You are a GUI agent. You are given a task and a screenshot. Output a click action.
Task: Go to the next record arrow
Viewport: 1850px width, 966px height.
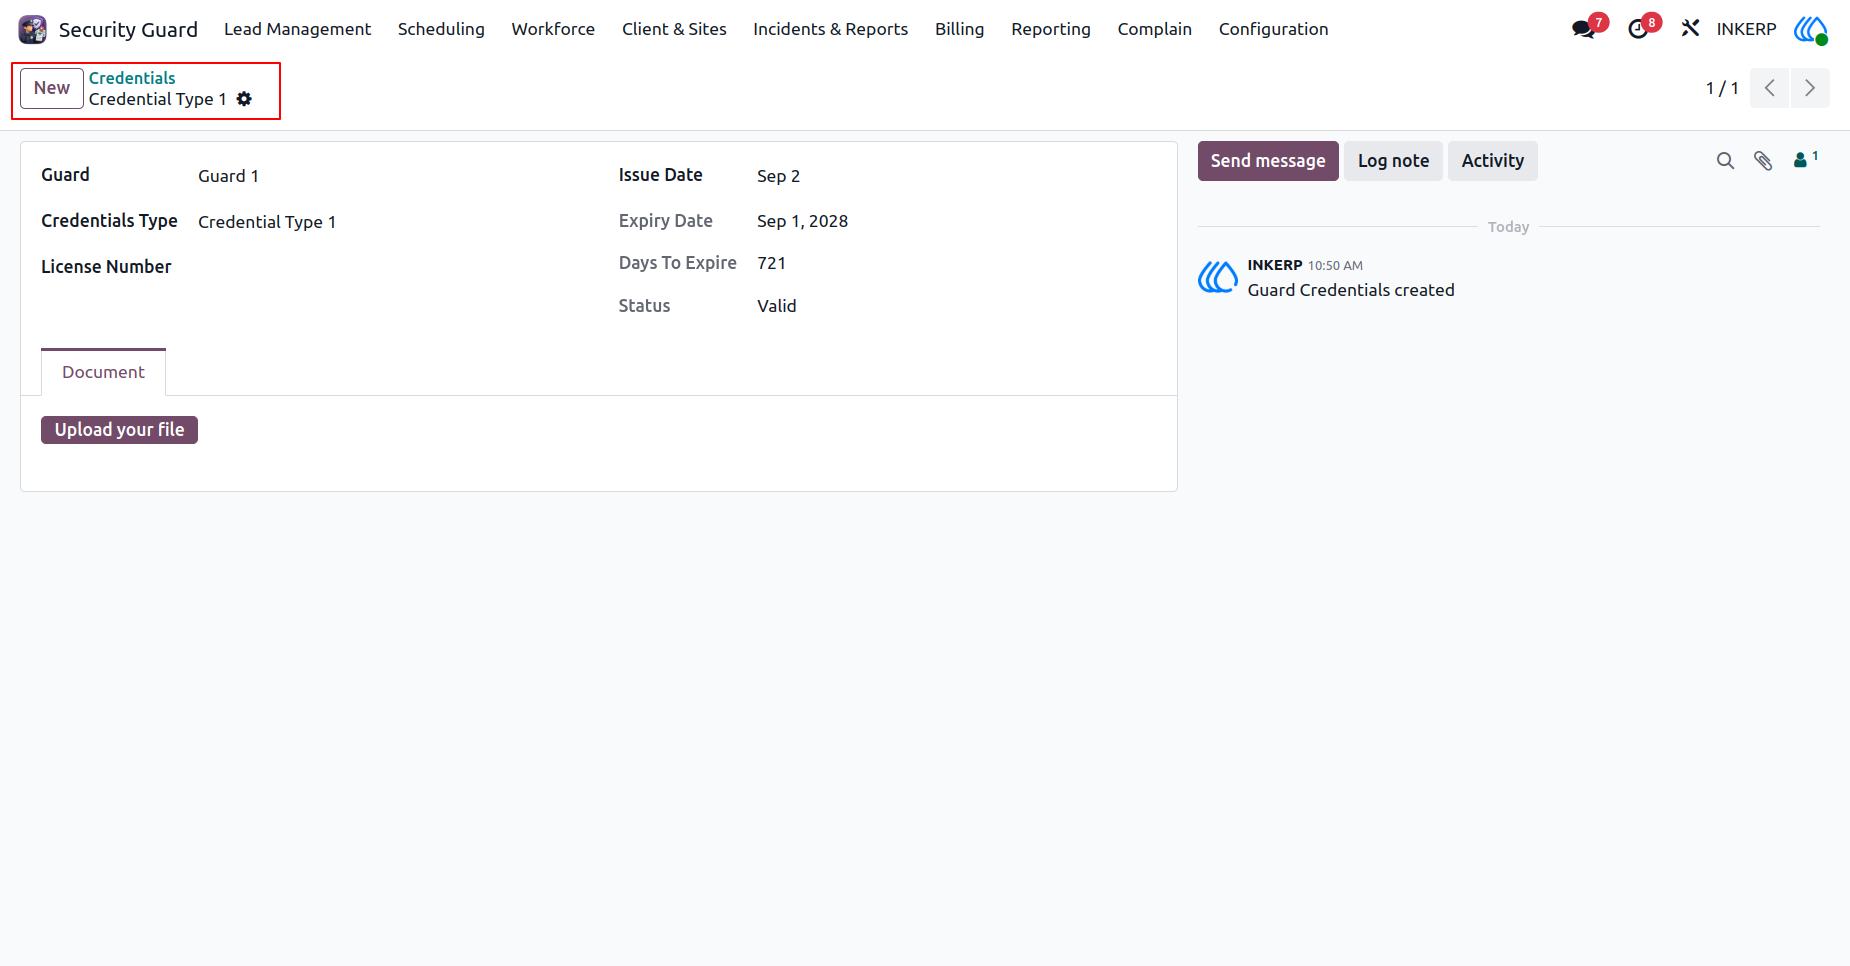click(1810, 88)
